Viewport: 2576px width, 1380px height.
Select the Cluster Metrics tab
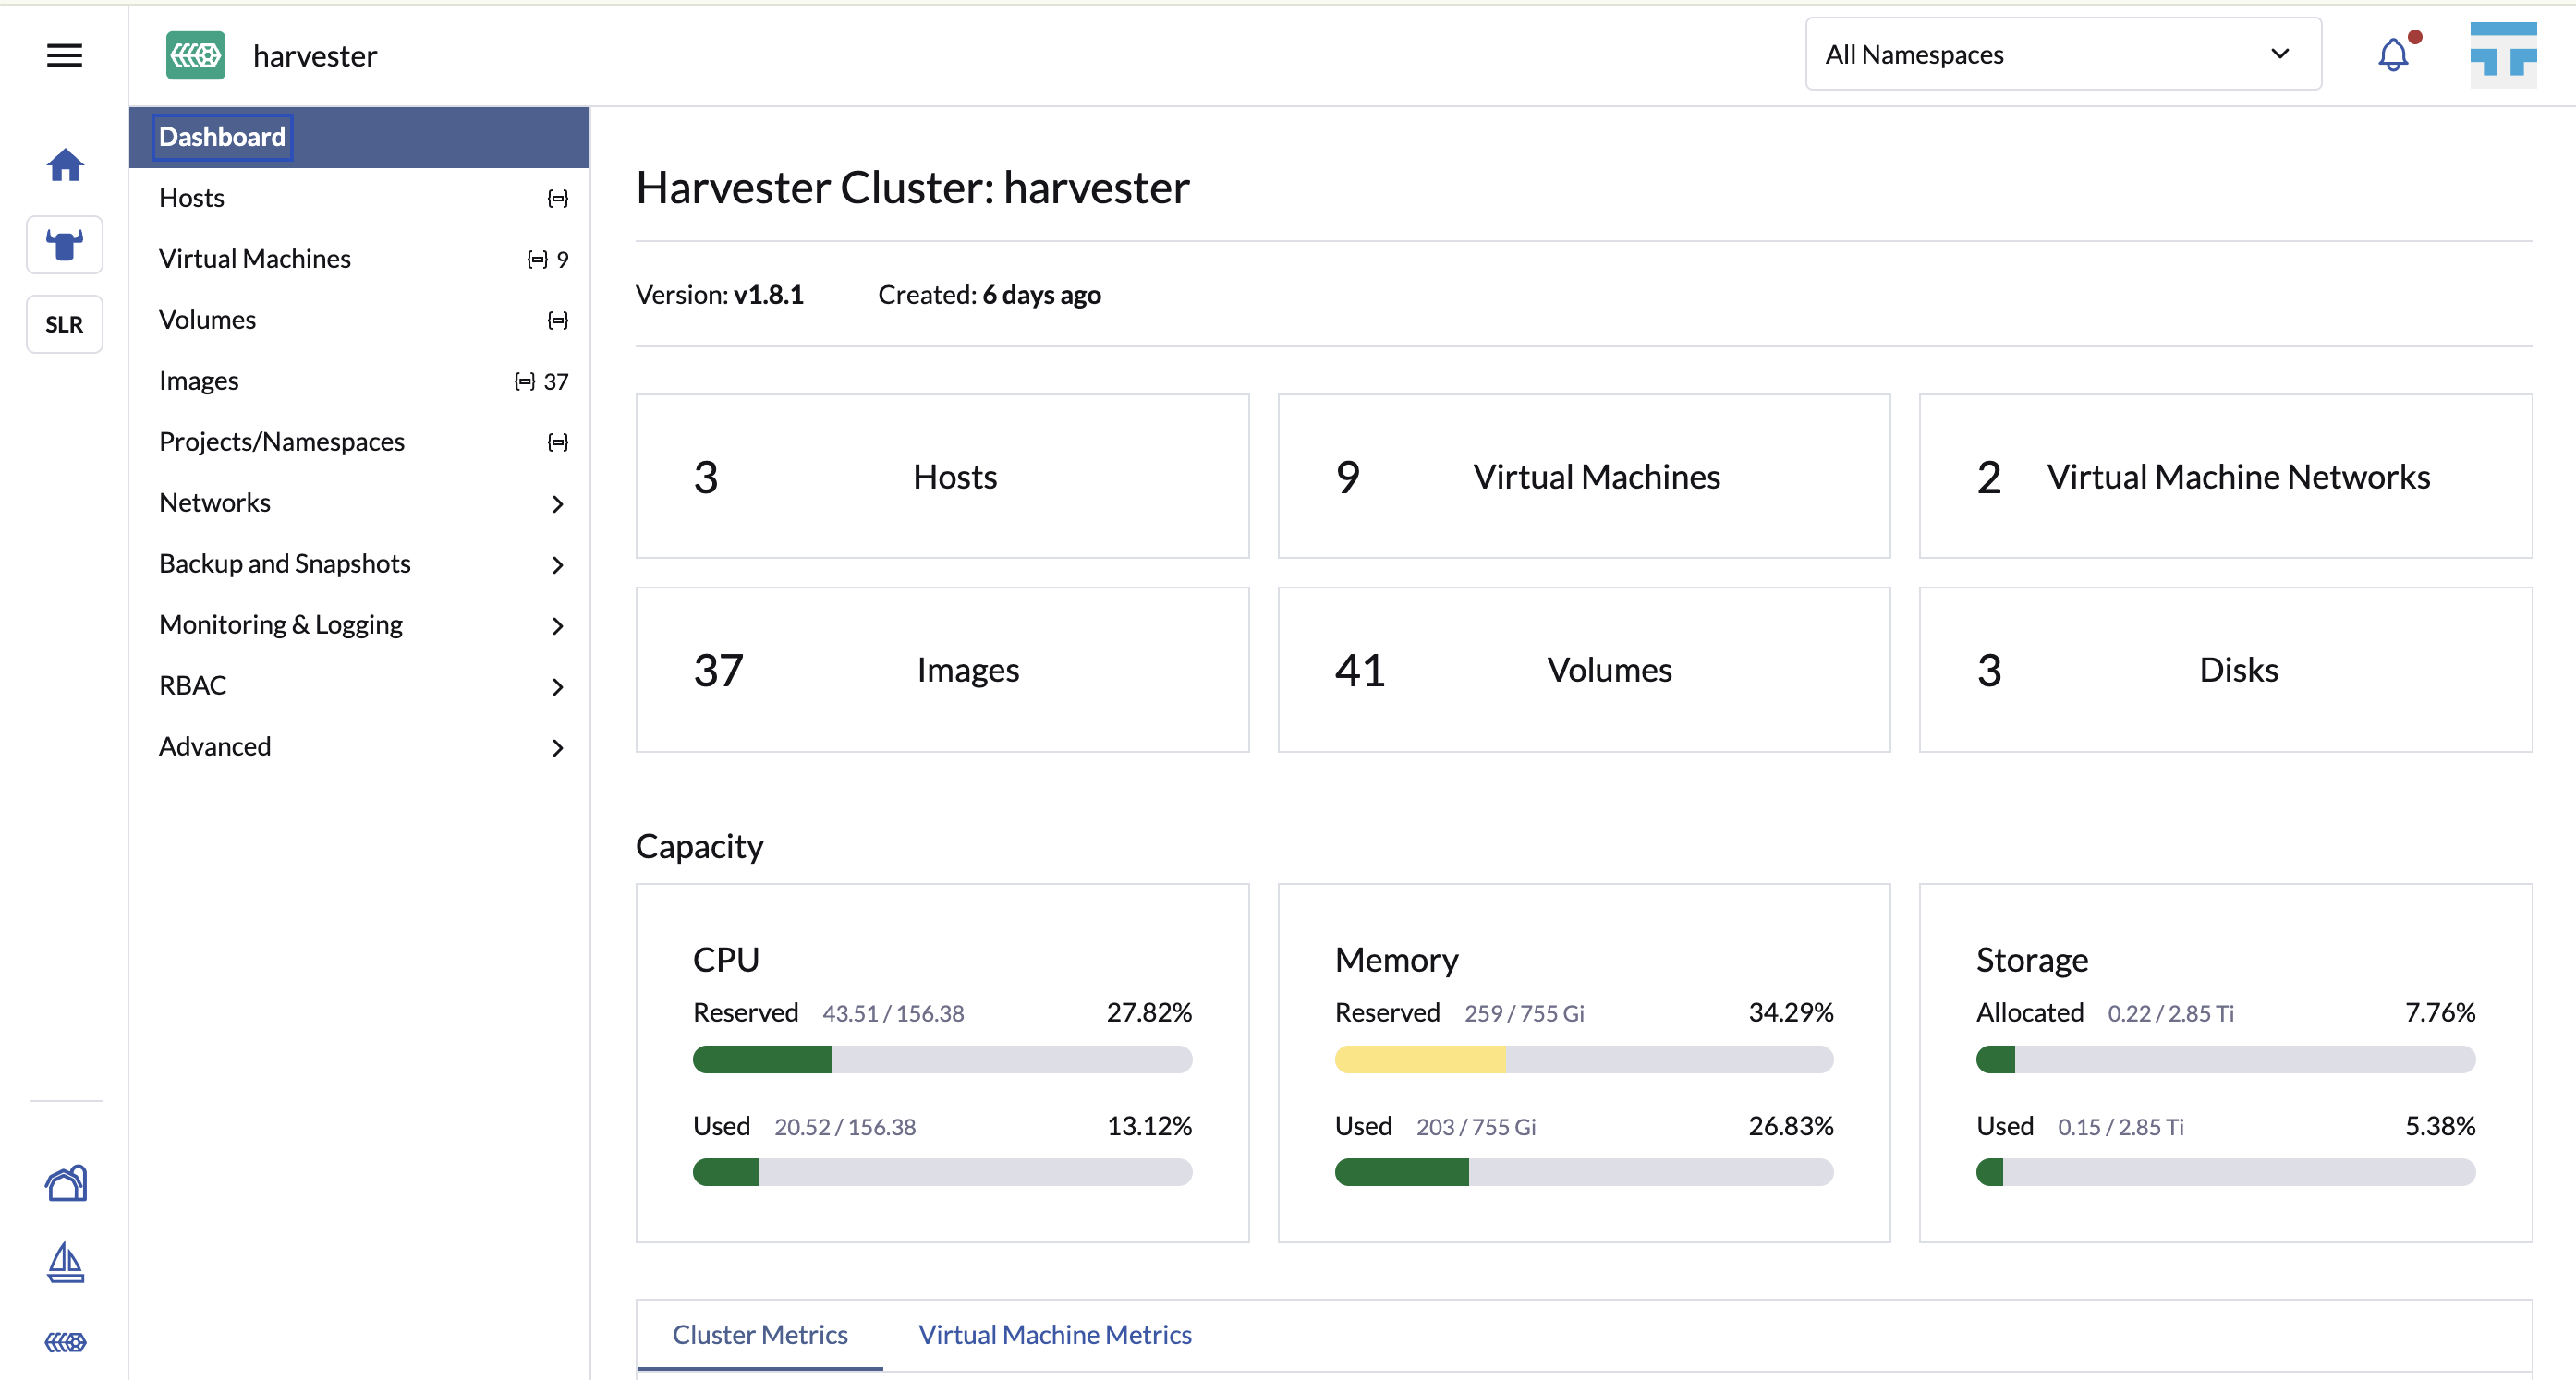(x=760, y=1335)
